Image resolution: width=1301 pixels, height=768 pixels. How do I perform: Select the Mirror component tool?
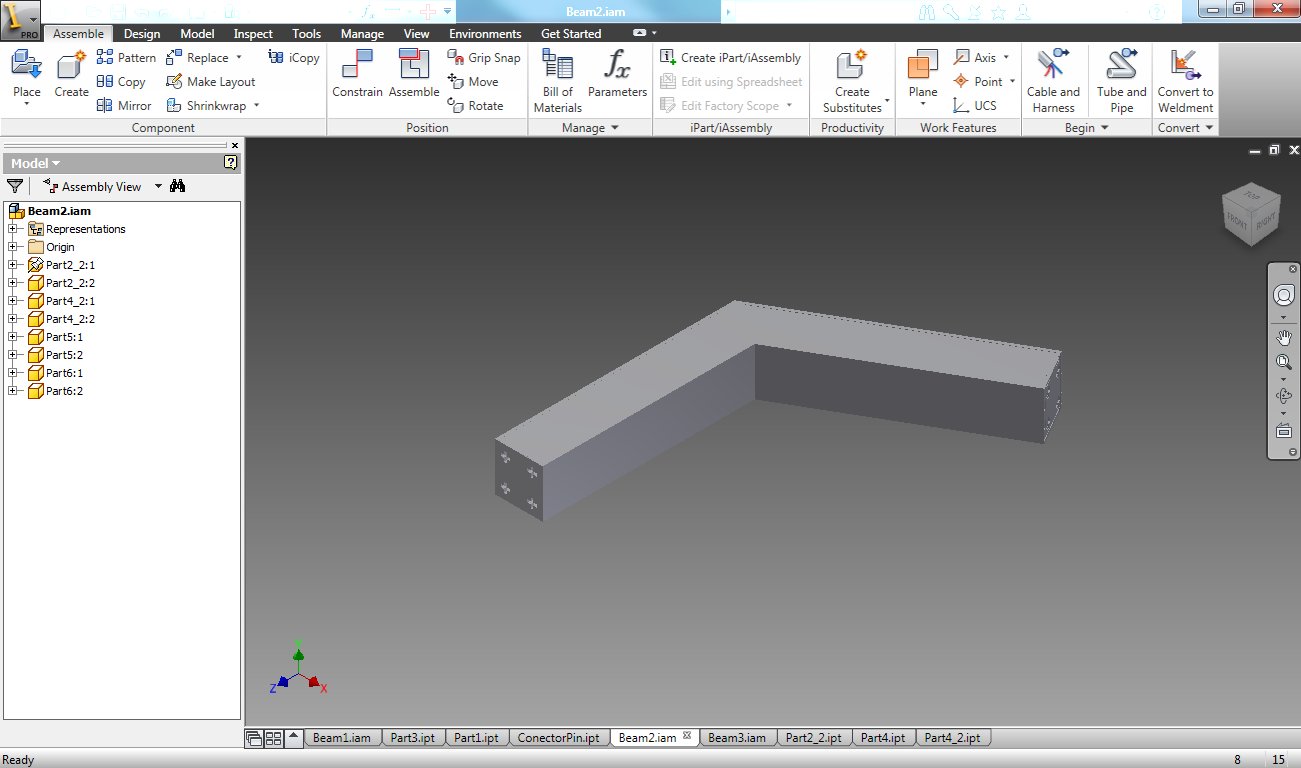(x=124, y=106)
